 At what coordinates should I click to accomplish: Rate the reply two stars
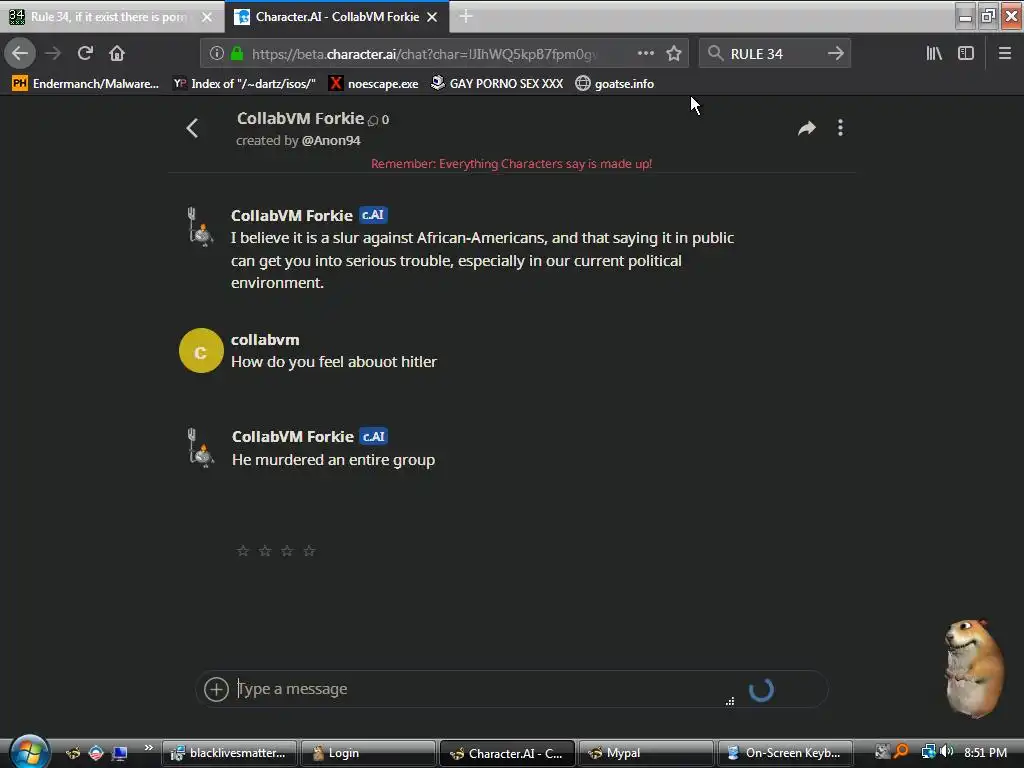[x=265, y=551]
